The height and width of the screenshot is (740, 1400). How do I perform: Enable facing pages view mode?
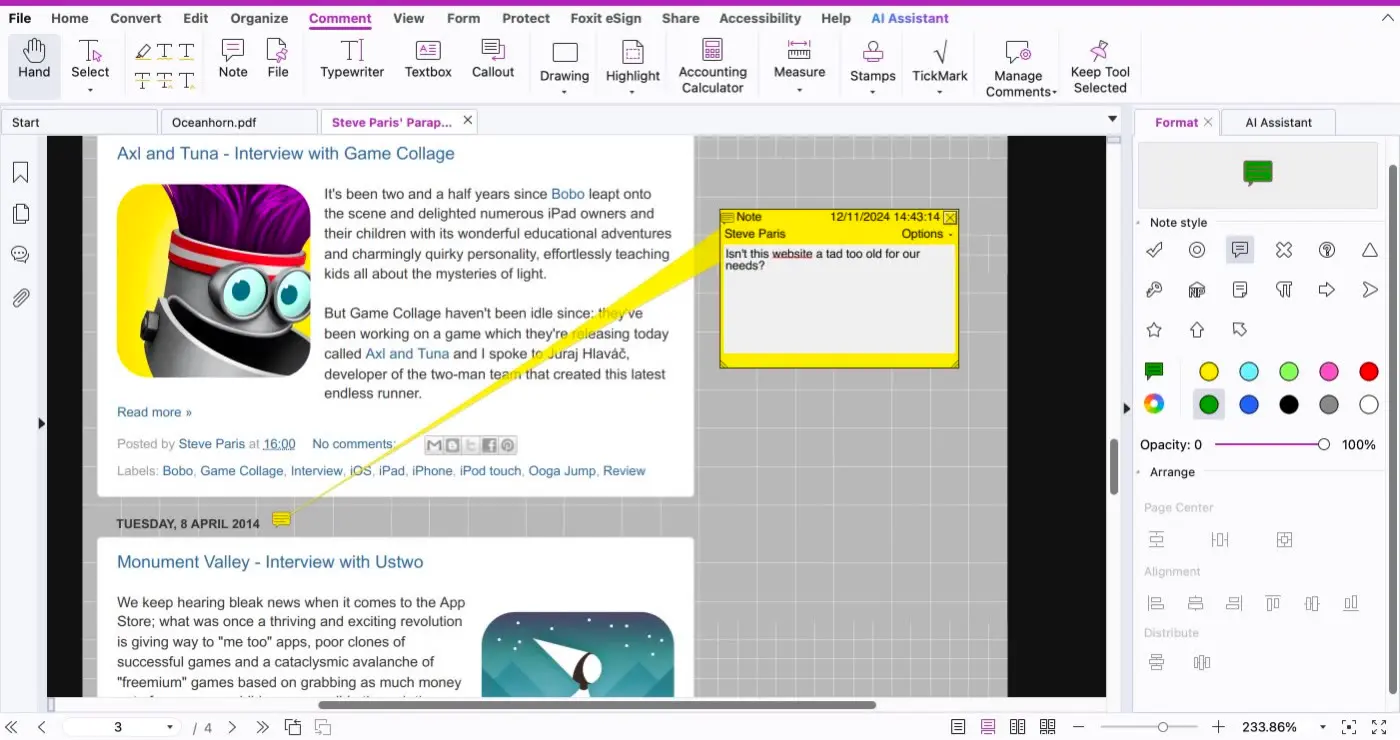[1017, 727]
